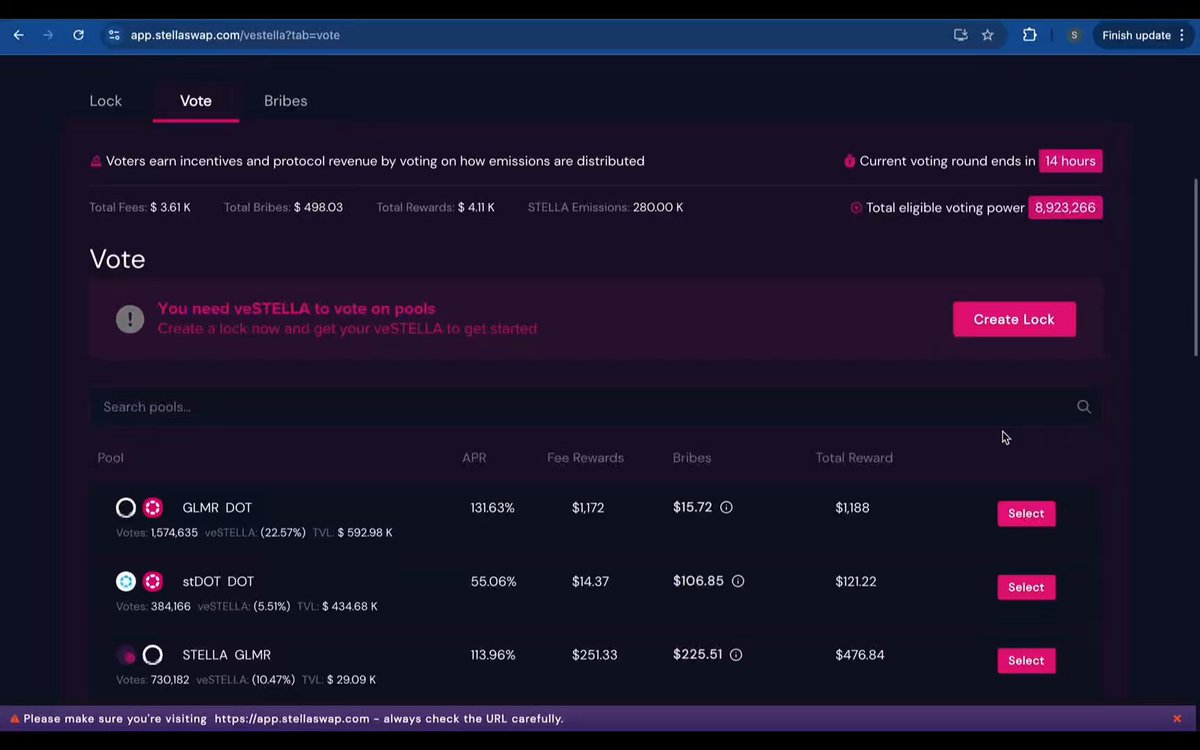
Task: Click the STELLA GLMR bribes info icon
Action: pyautogui.click(x=736, y=655)
